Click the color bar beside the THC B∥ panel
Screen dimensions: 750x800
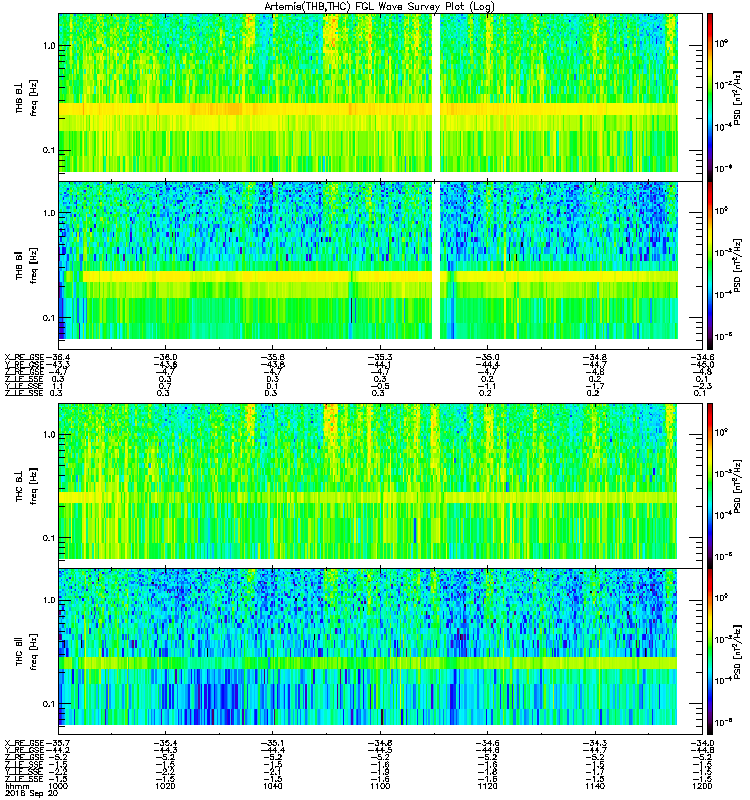(x=710, y=652)
